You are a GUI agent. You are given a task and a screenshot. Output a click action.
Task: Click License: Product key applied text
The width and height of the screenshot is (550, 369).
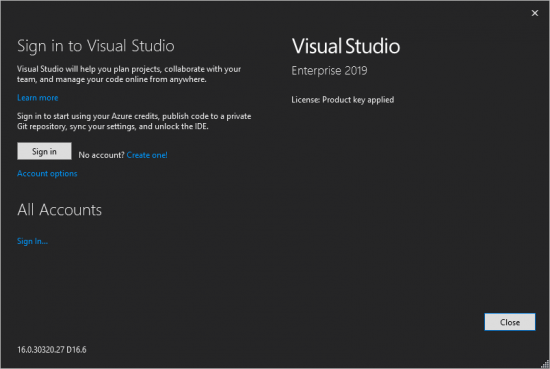pyautogui.click(x=342, y=100)
